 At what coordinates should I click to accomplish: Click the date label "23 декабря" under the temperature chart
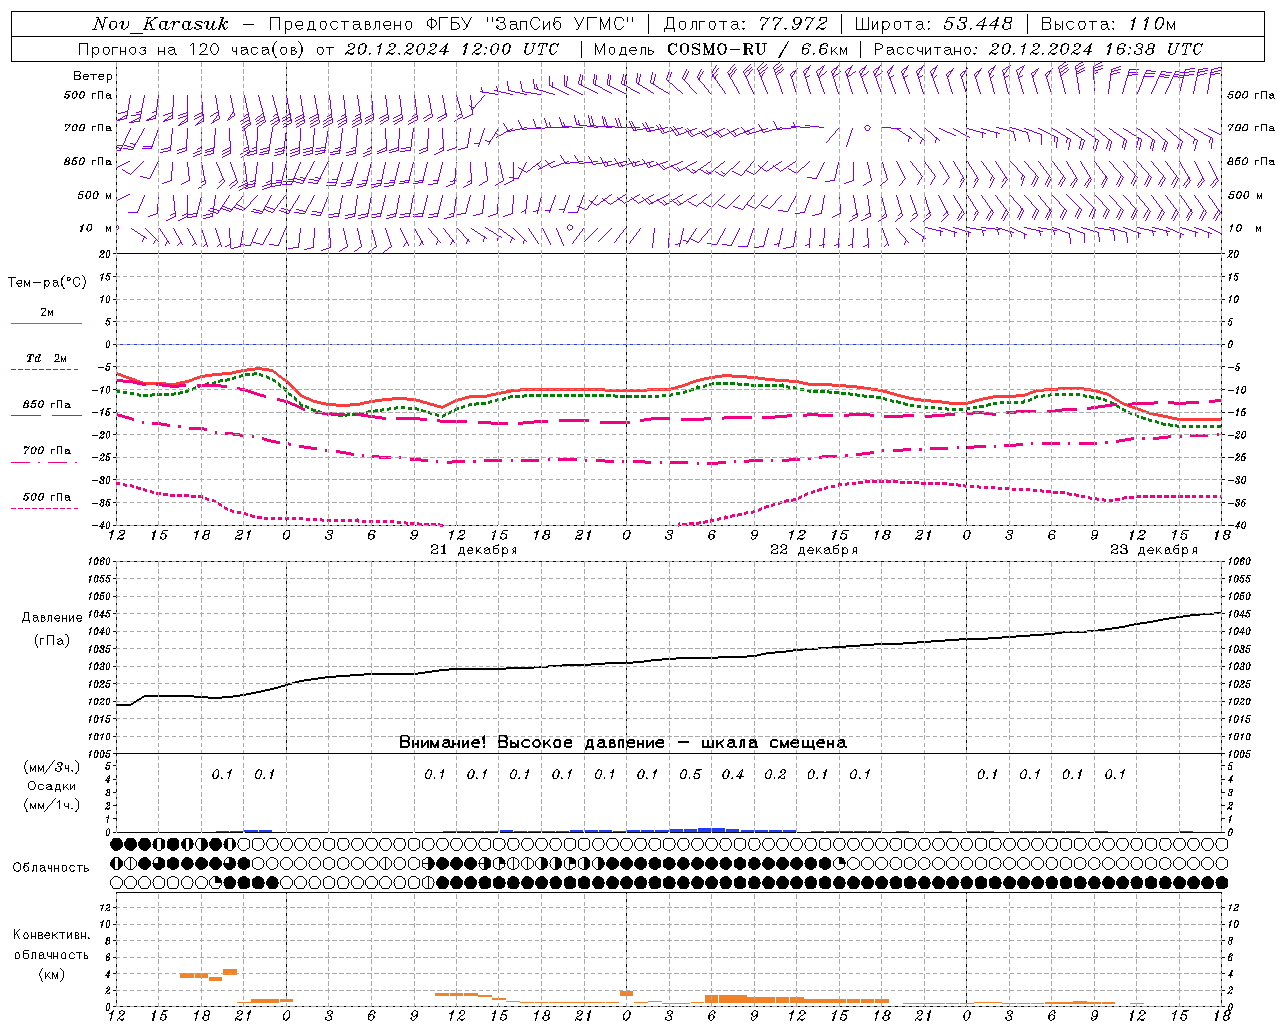[1154, 550]
